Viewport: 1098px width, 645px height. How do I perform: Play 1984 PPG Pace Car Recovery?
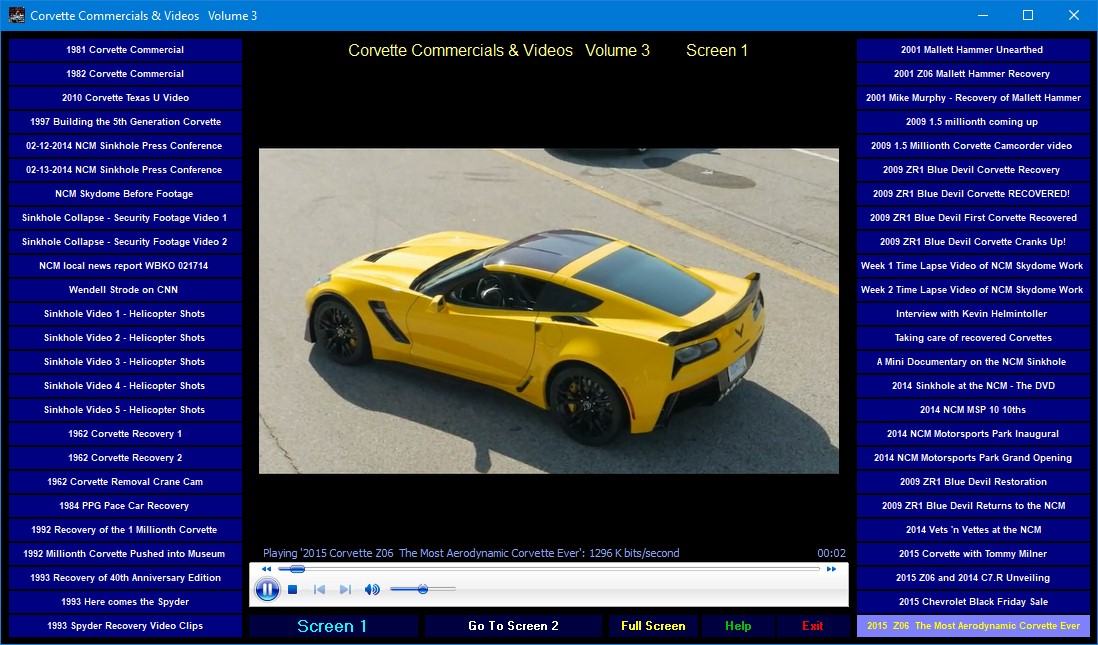click(x=125, y=506)
